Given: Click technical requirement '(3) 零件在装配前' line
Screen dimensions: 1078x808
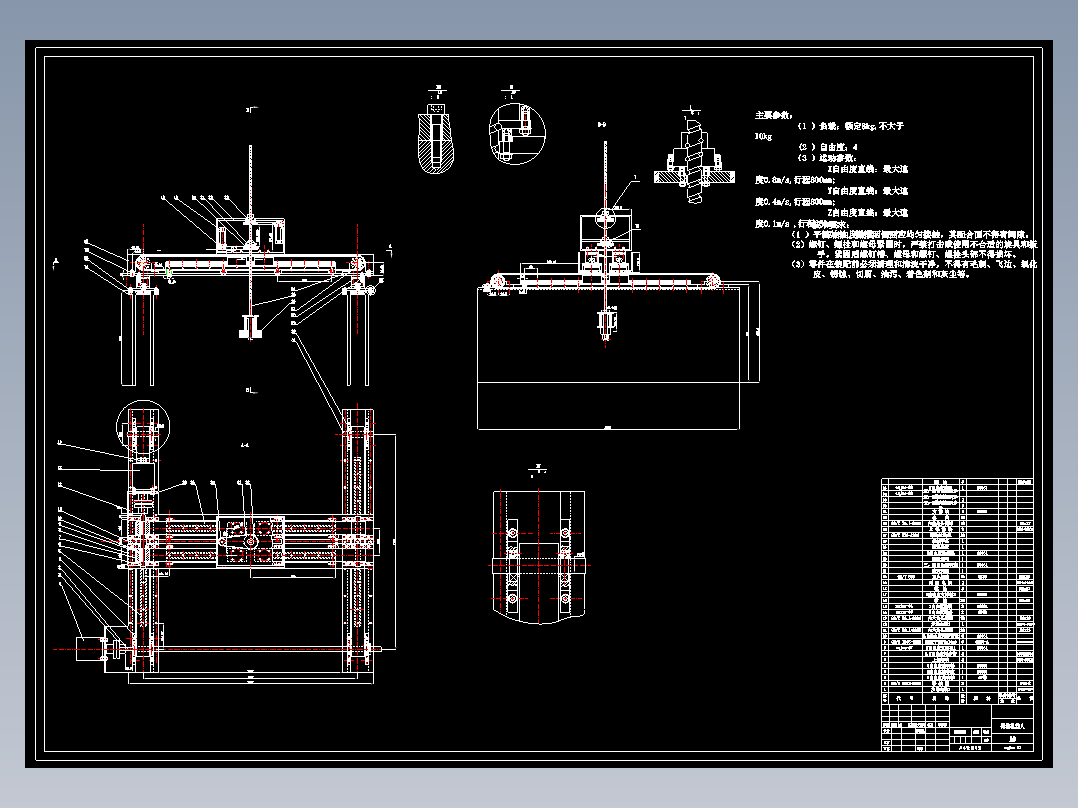Looking at the screenshot, I should tap(914, 263).
